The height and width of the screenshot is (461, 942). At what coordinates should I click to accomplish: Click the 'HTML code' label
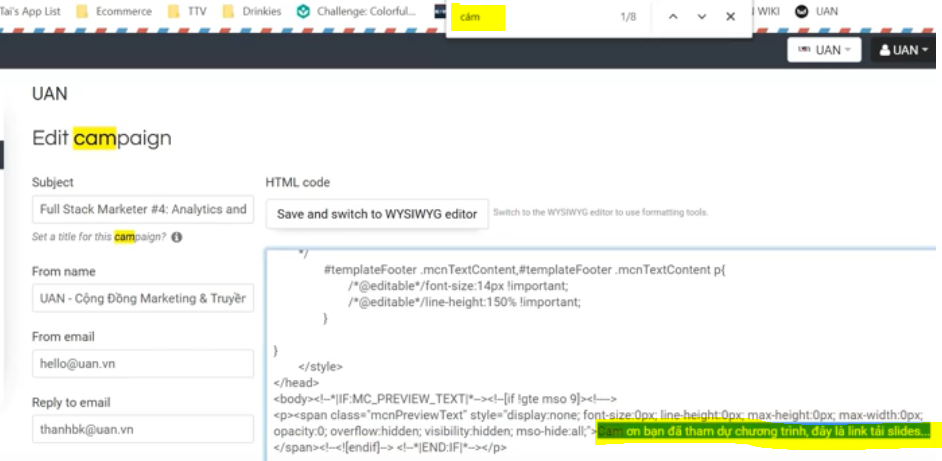click(298, 182)
